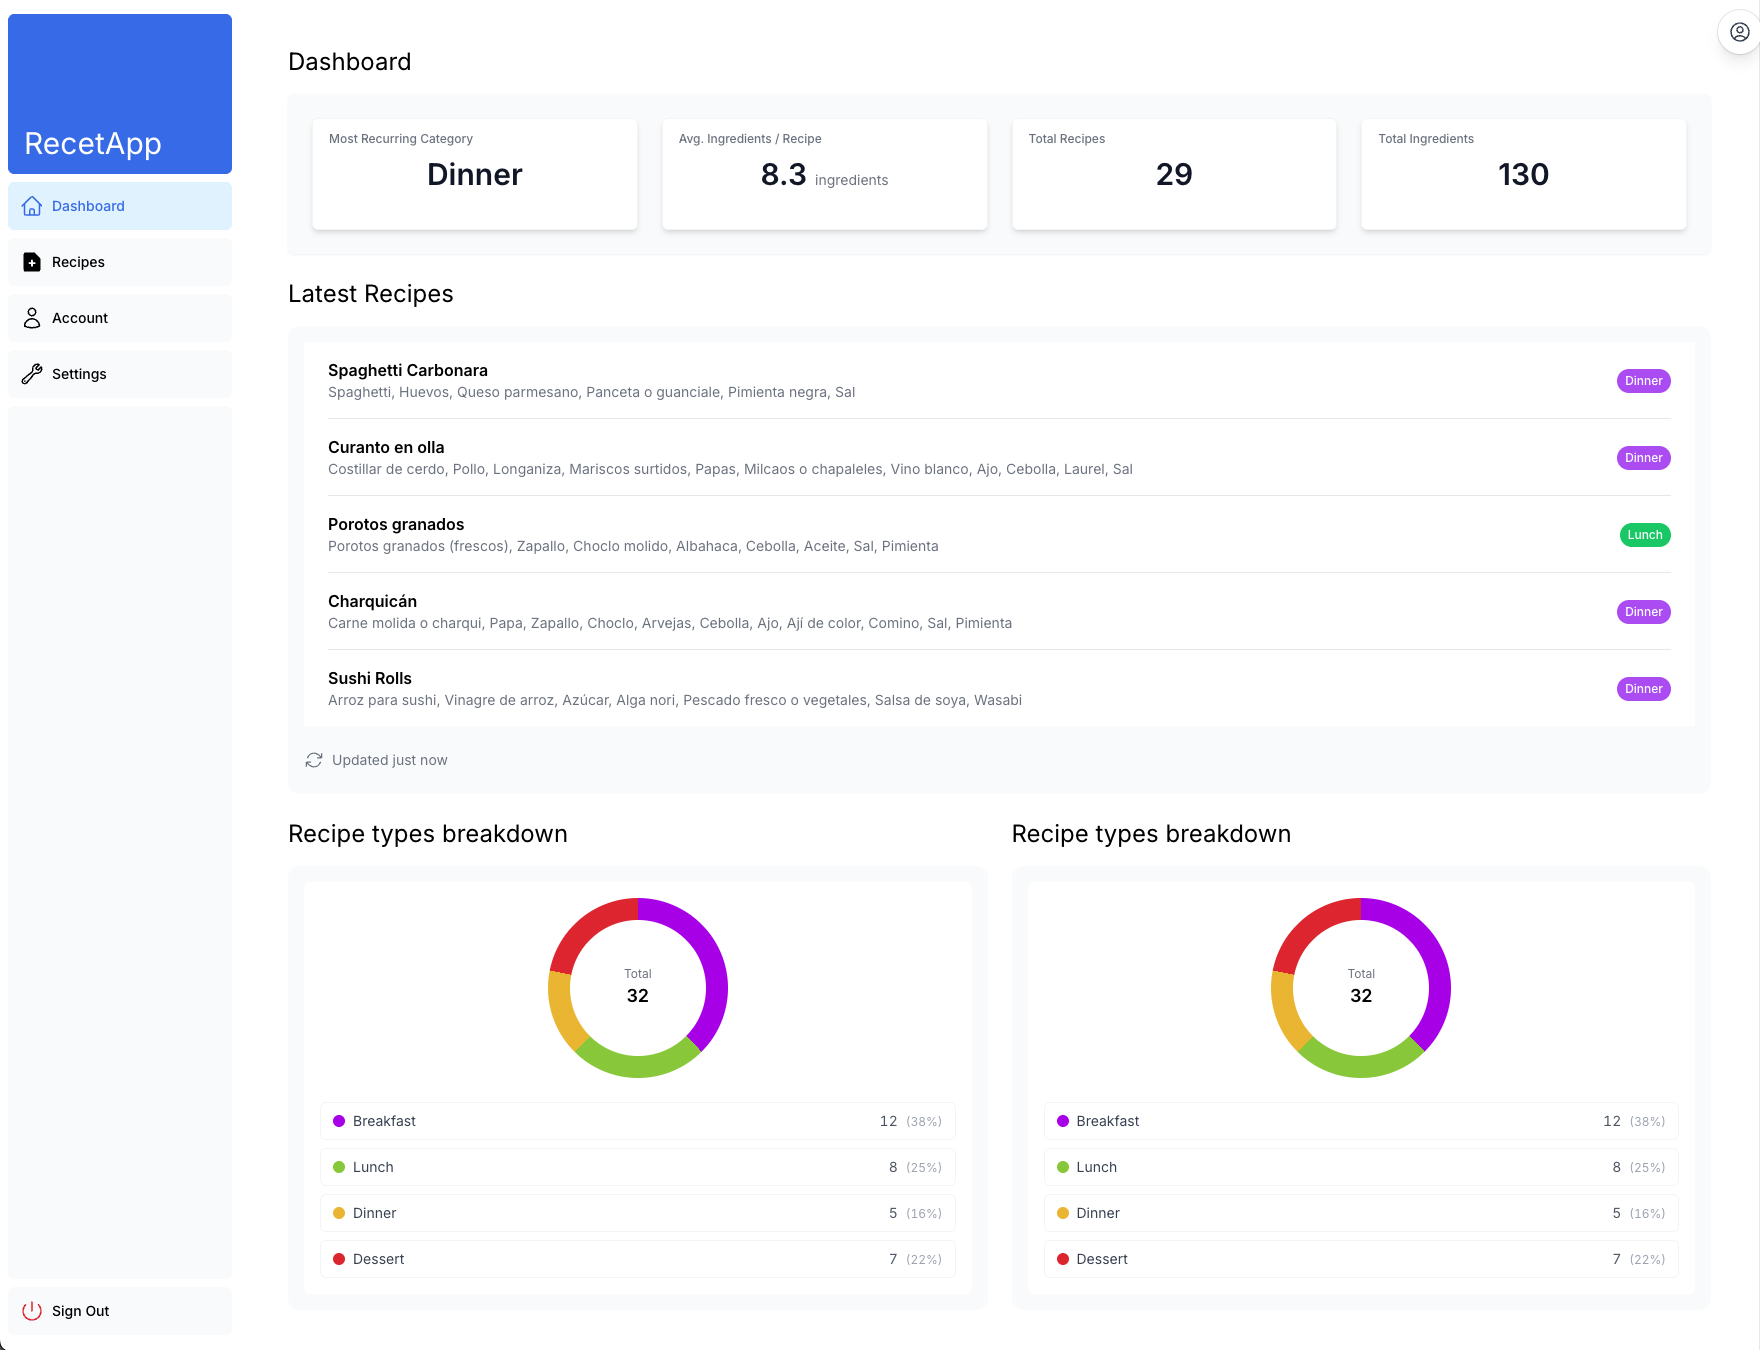Screen dimensions: 1760x1350
Task: Open the Total Recipes stat card
Action: tap(1174, 174)
